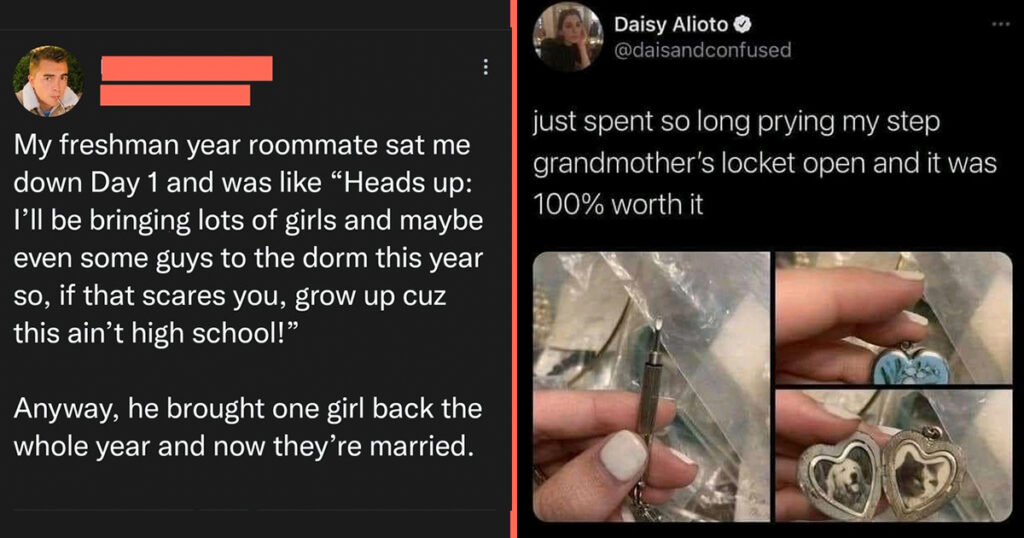Click the redacted username bar on left tweet
This screenshot has height=538, width=1024.
tap(187, 69)
